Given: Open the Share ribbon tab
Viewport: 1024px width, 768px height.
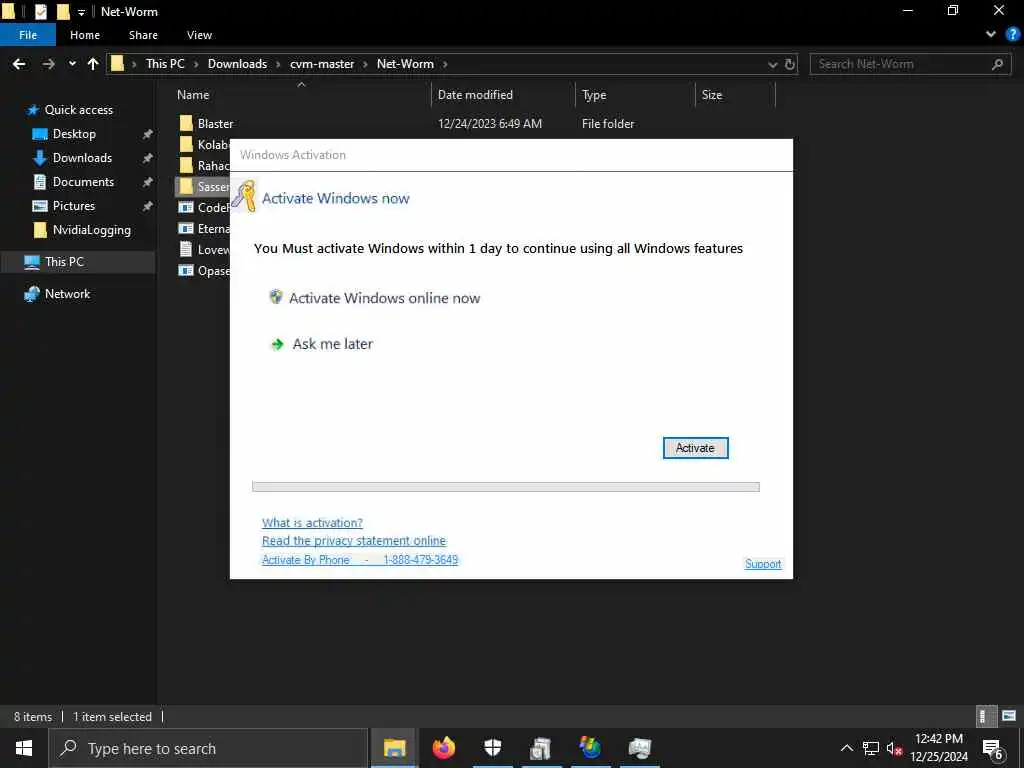Looking at the screenshot, I should click(143, 35).
